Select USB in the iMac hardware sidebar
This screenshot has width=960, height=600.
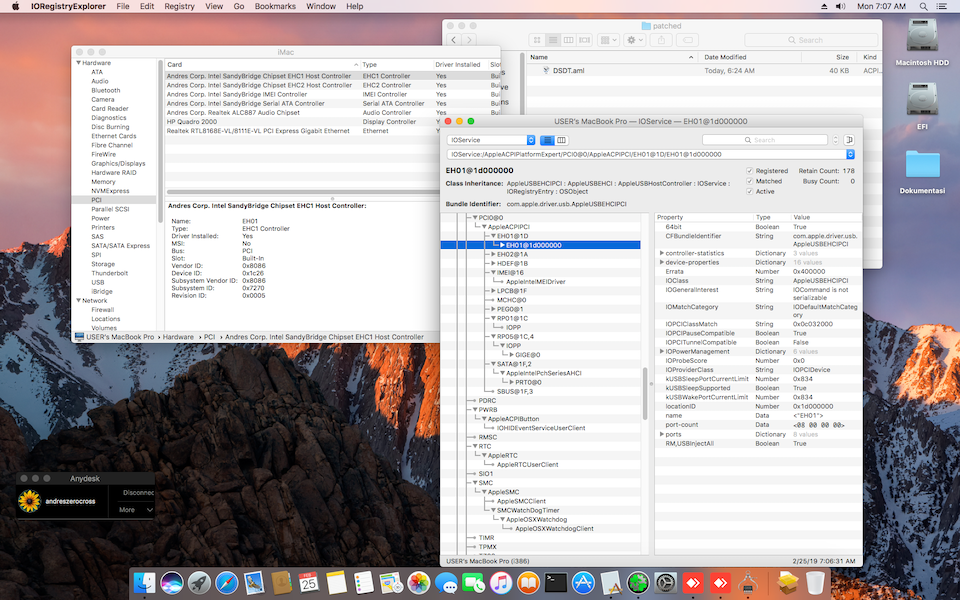[98, 282]
